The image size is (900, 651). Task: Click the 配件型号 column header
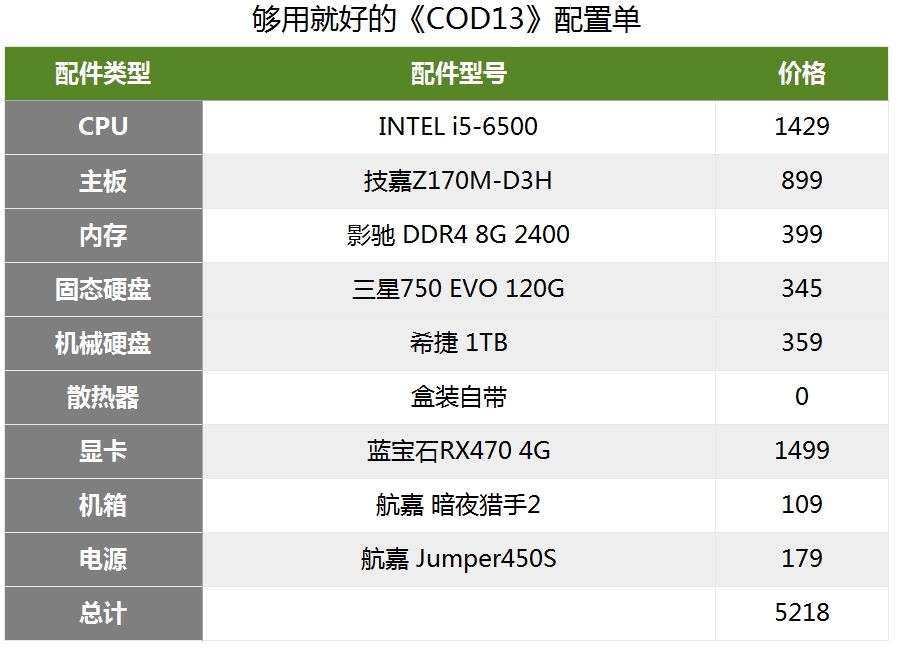pyautogui.click(x=458, y=73)
